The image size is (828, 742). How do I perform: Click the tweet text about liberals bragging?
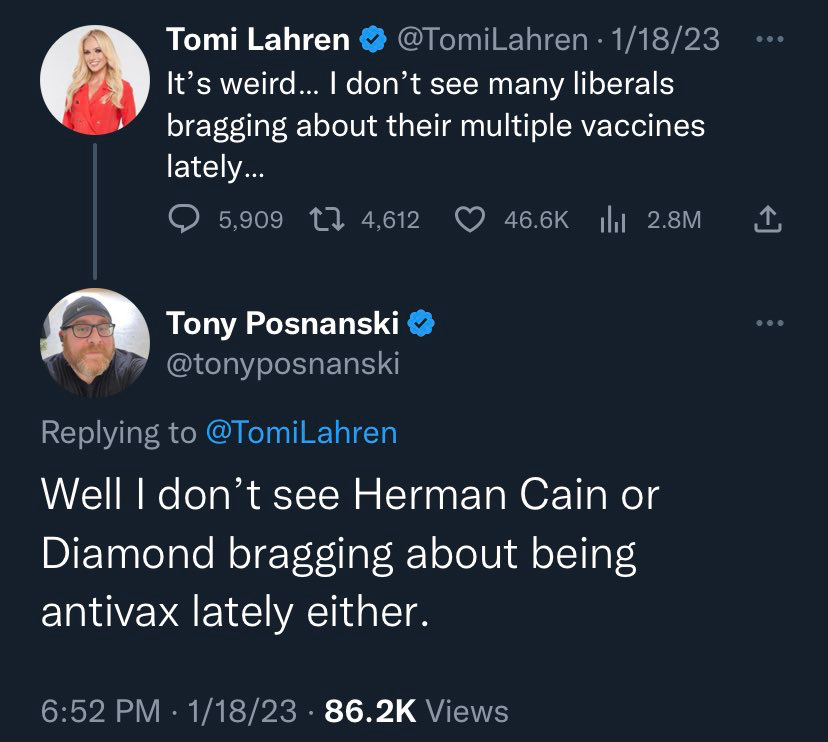[x=435, y=126]
